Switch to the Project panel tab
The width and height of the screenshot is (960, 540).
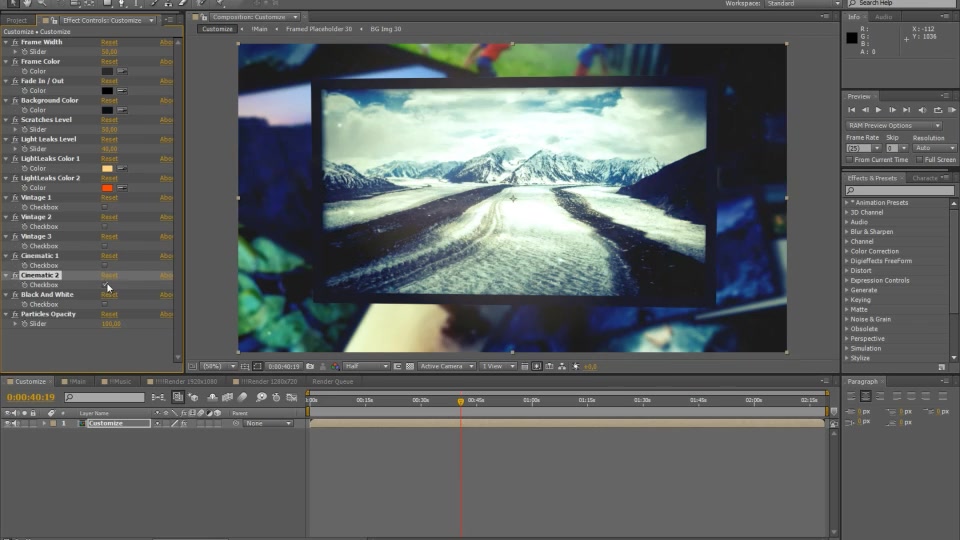tap(17, 20)
